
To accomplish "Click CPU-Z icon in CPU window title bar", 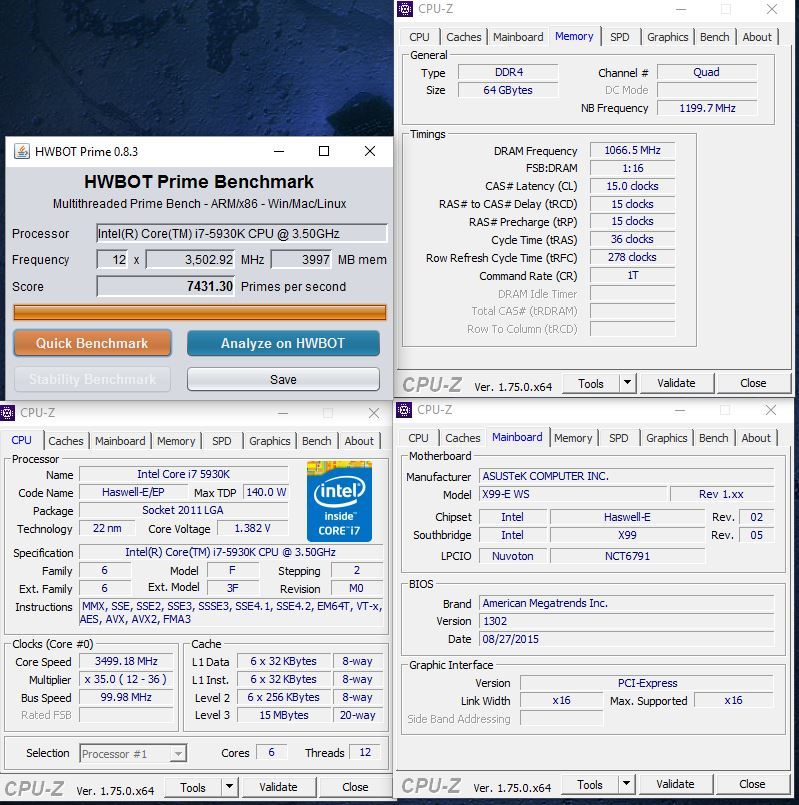I will 7,413.
